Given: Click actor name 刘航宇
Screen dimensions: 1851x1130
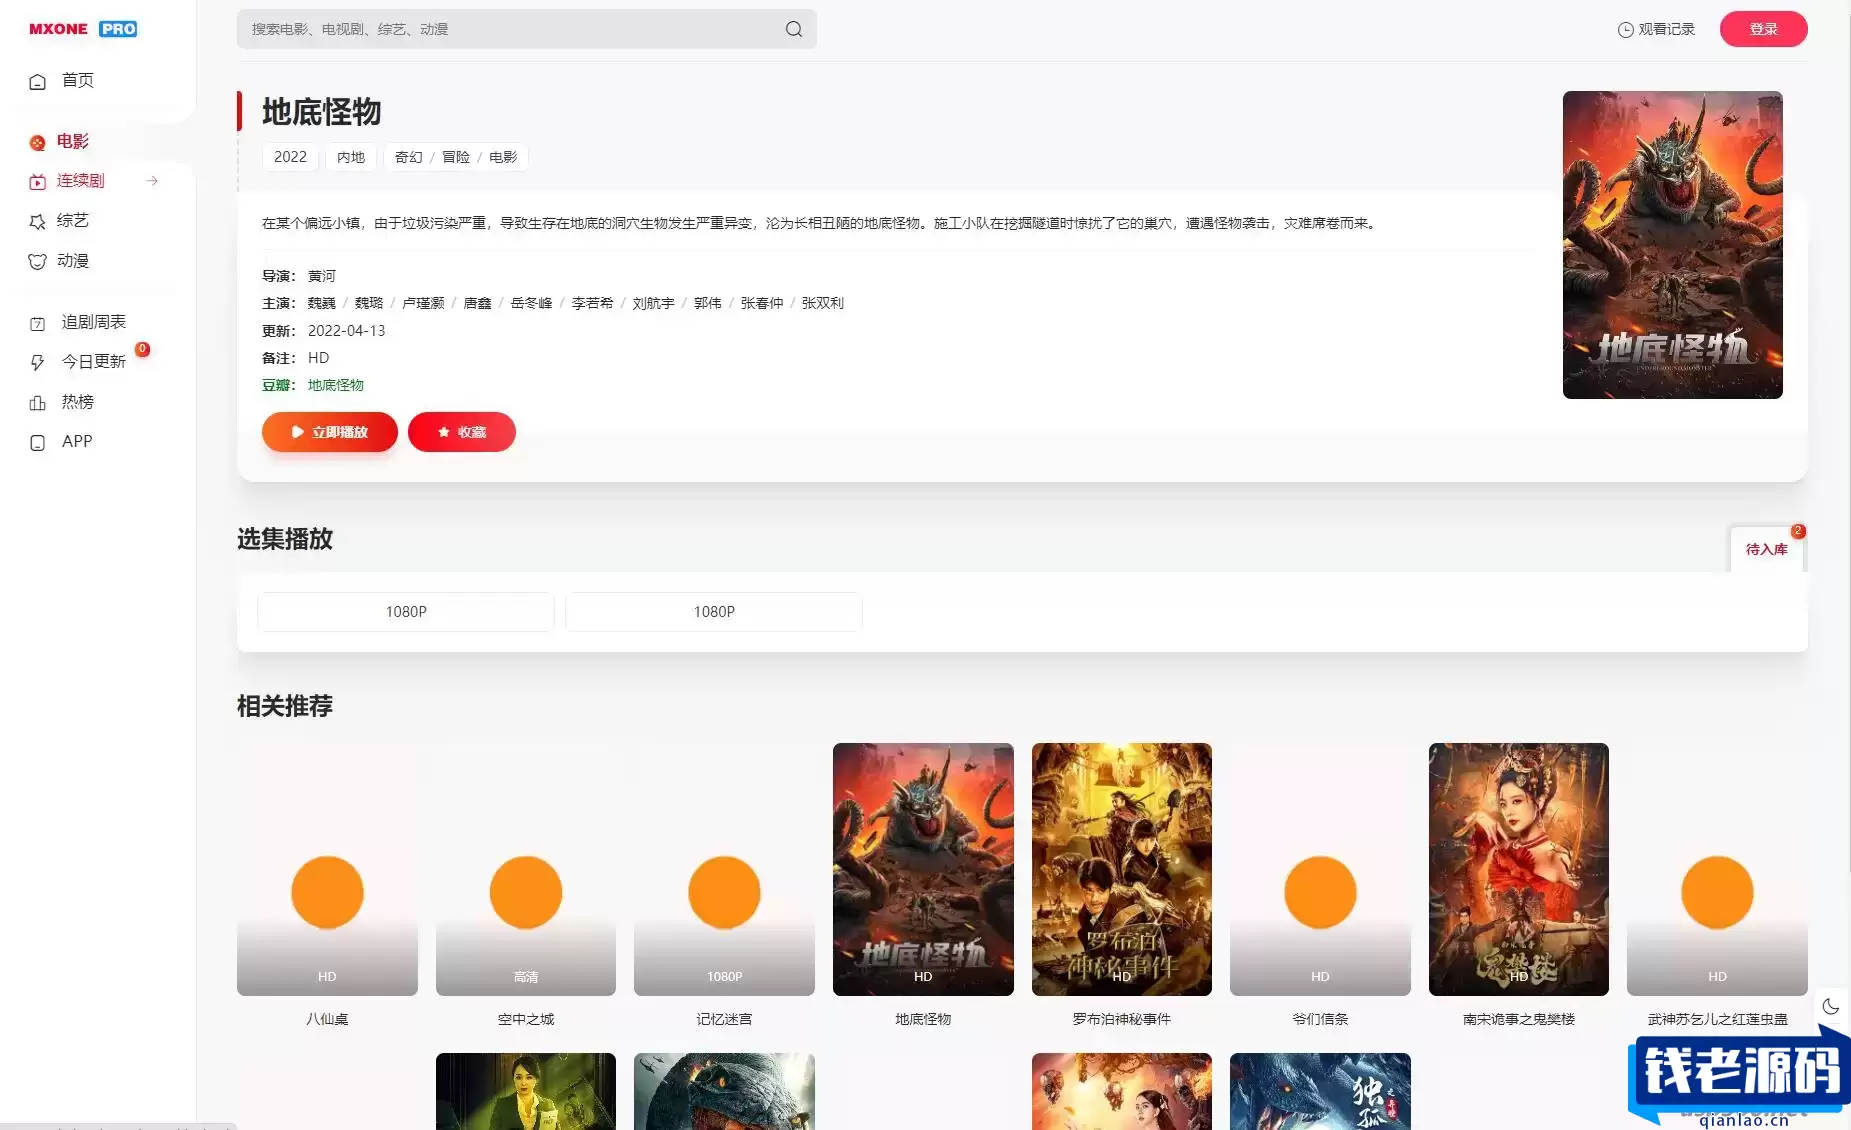Looking at the screenshot, I should point(653,303).
